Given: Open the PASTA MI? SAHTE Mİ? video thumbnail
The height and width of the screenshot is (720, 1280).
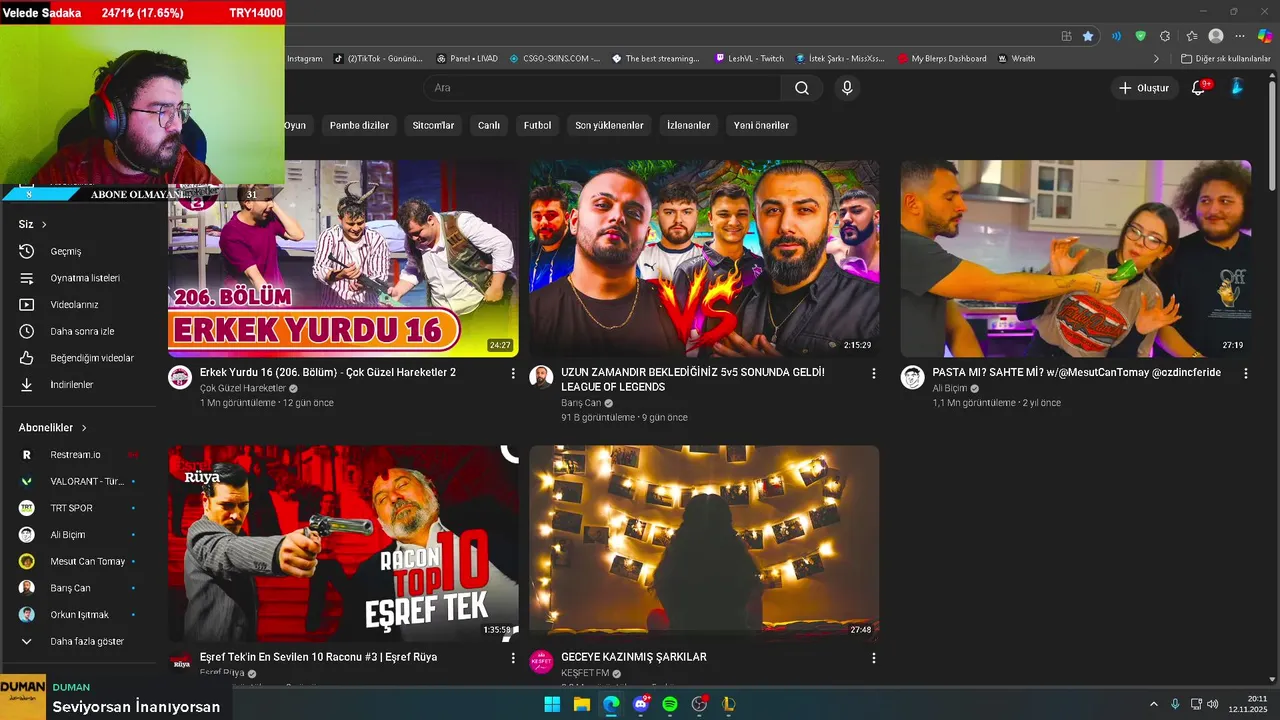Looking at the screenshot, I should coord(1075,258).
